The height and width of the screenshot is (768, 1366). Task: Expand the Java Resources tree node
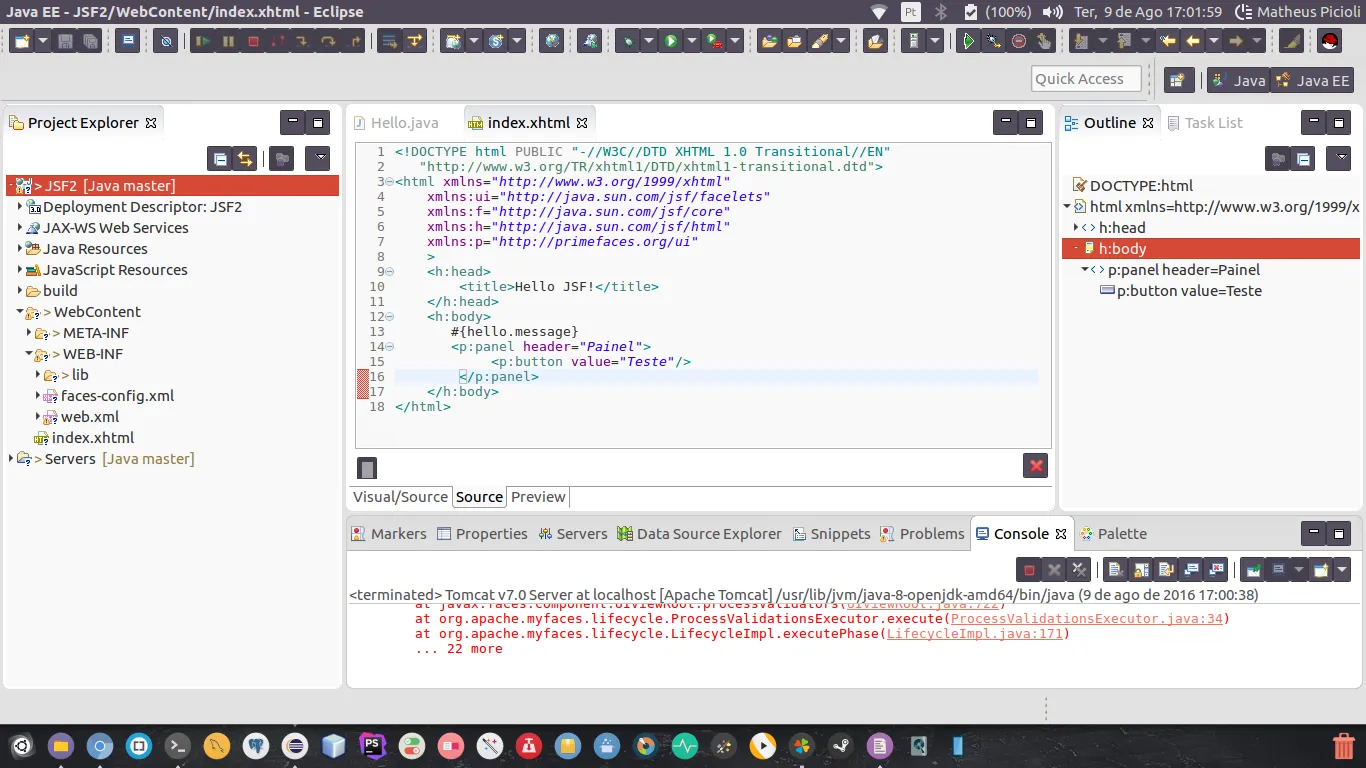pyautogui.click(x=20, y=249)
